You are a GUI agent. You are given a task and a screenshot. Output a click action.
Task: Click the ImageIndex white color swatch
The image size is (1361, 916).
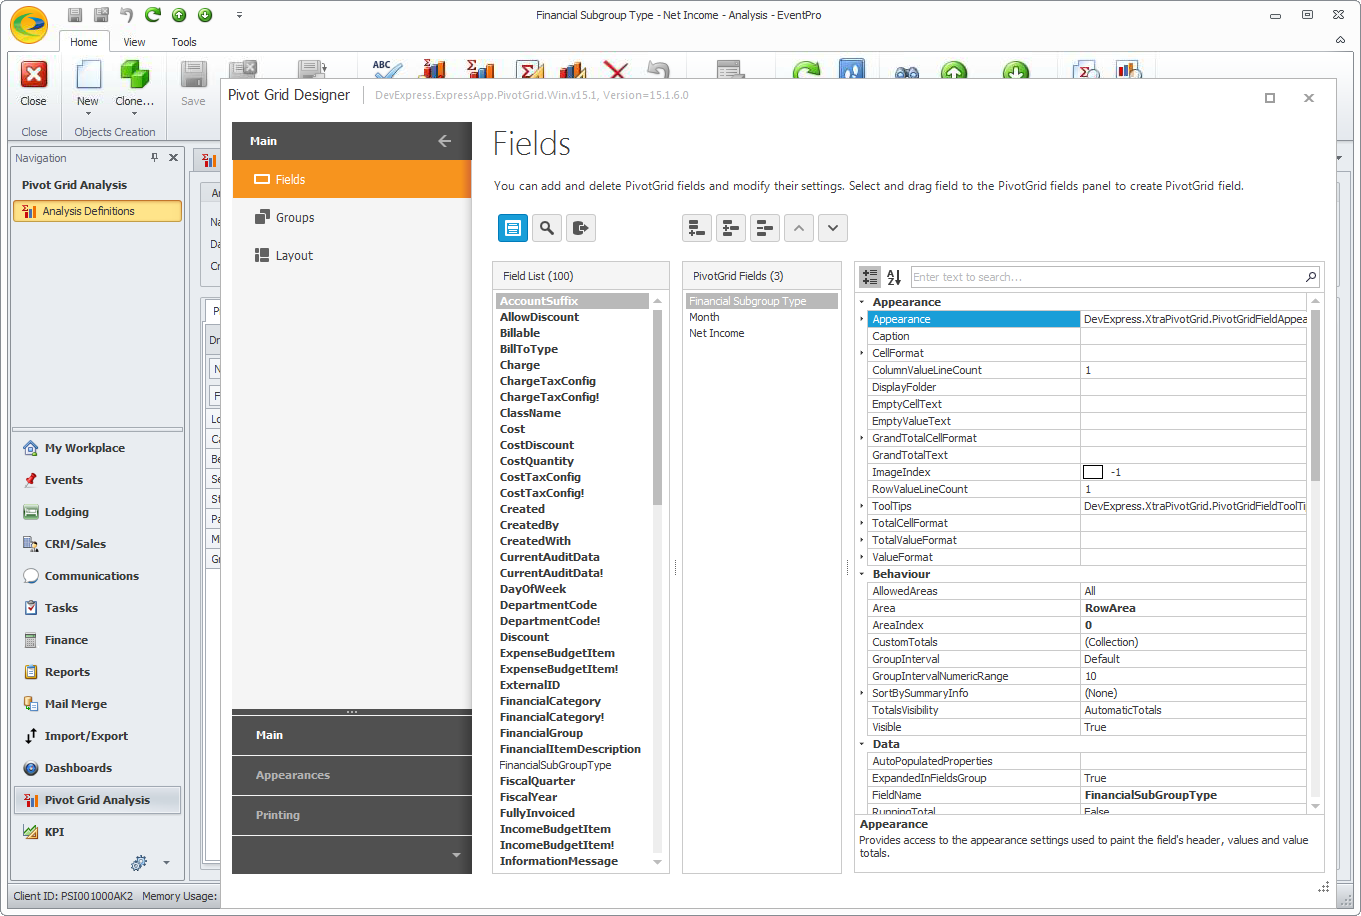click(1093, 472)
